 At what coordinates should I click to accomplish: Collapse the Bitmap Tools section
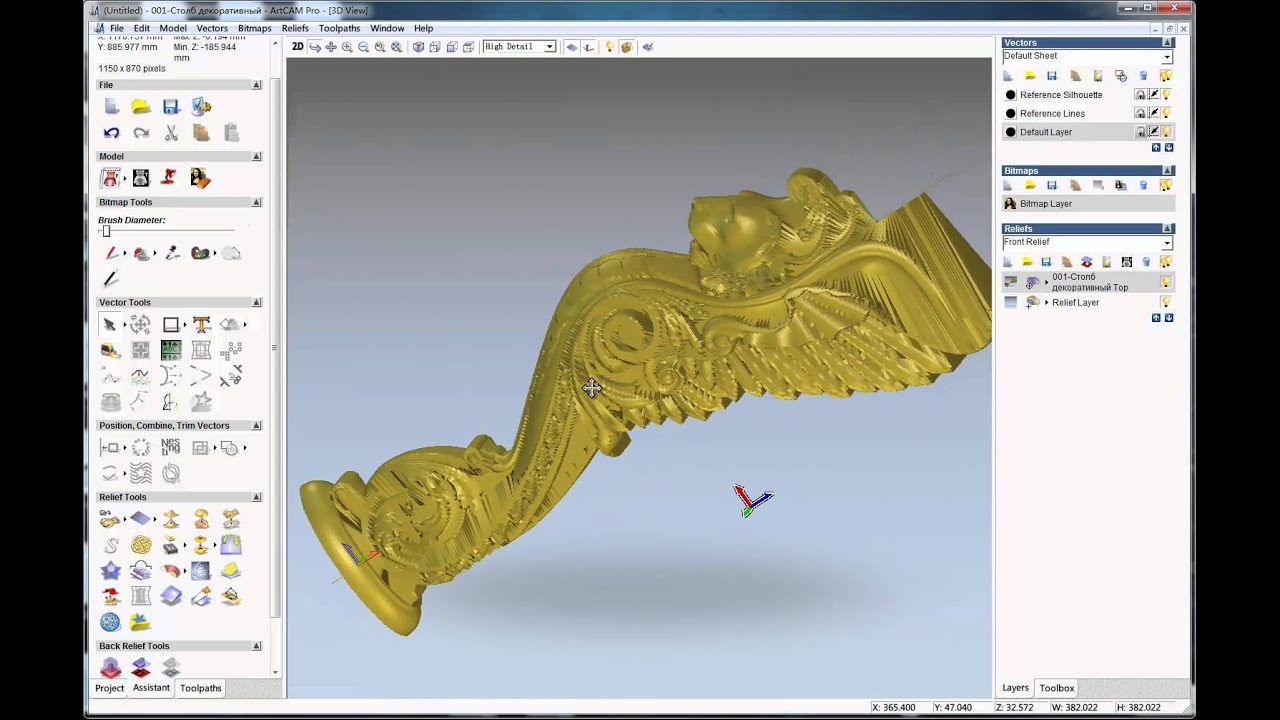[x=257, y=202]
